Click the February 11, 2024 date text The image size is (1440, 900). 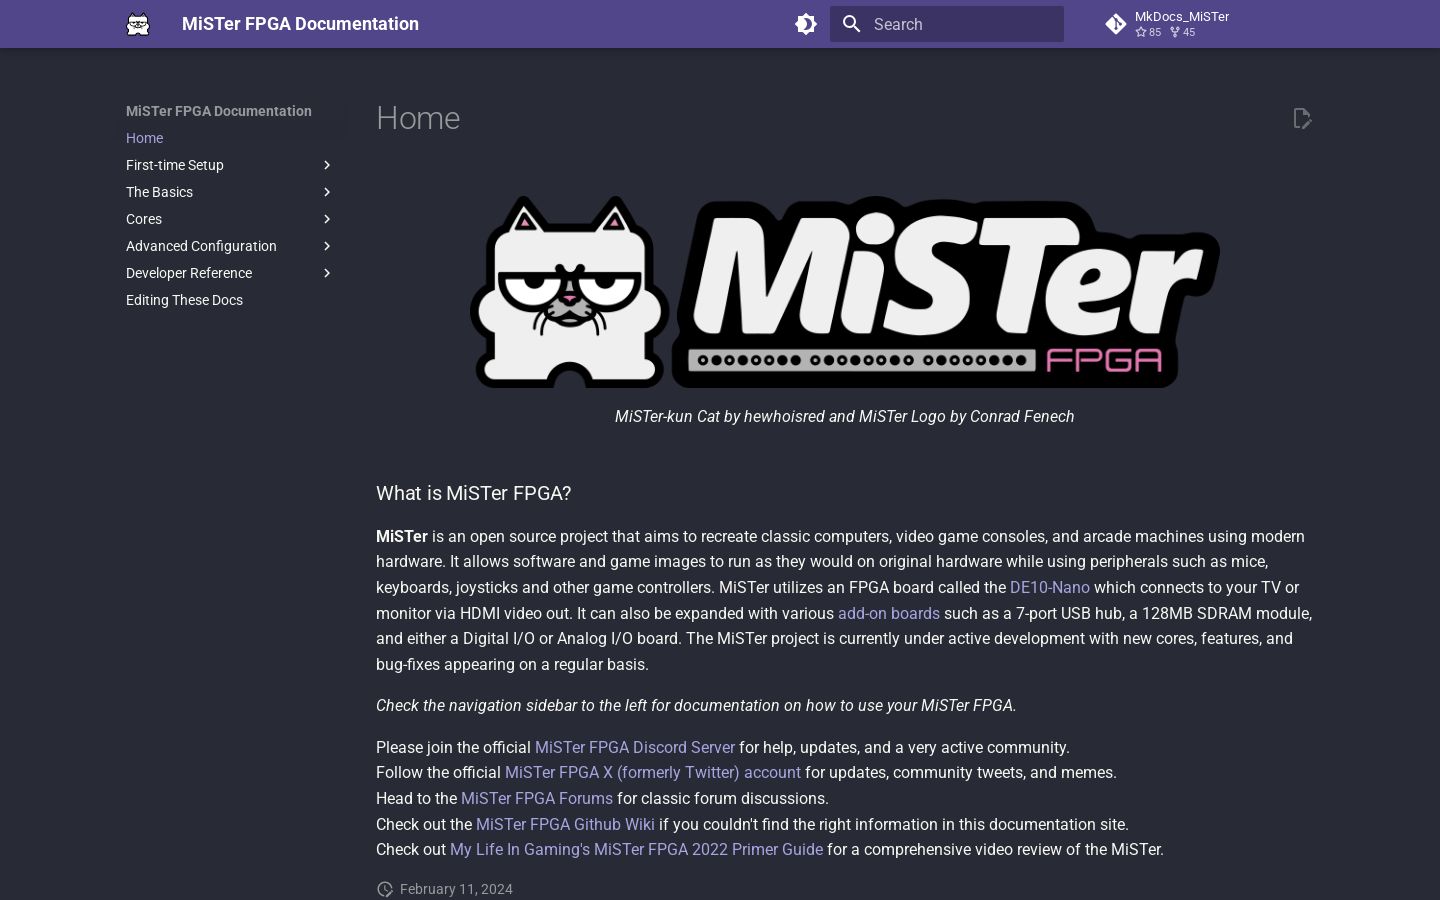(x=456, y=889)
